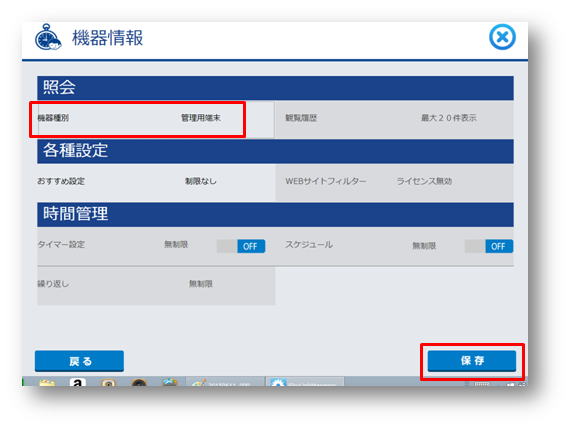This screenshot has height=428, width=570.
Task: Click the round dark icon in the taskbar
Action: click(139, 383)
